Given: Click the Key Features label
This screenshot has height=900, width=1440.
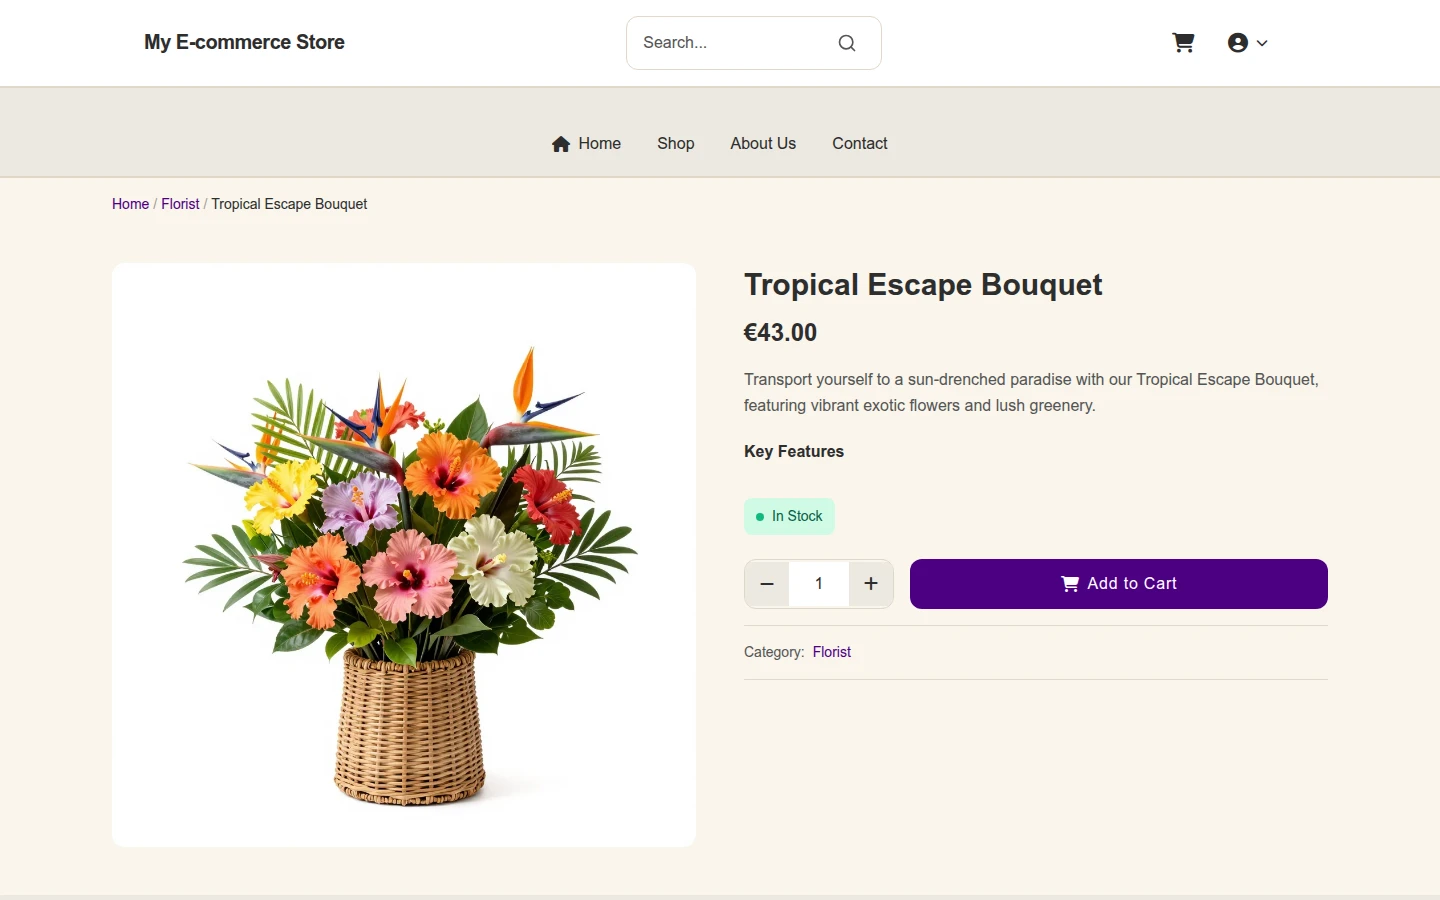Looking at the screenshot, I should coord(794,451).
